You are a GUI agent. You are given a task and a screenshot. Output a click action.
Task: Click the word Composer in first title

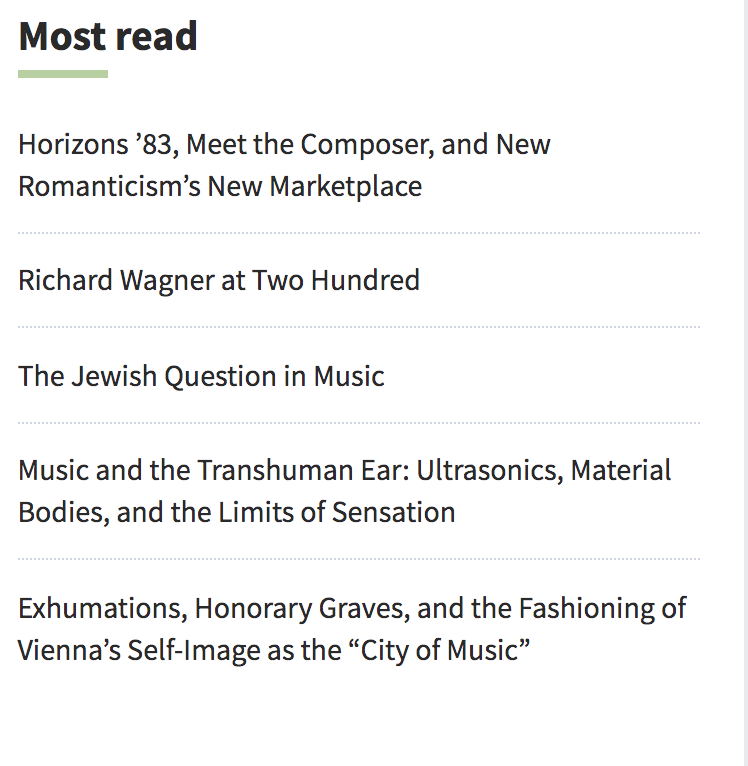367,146
